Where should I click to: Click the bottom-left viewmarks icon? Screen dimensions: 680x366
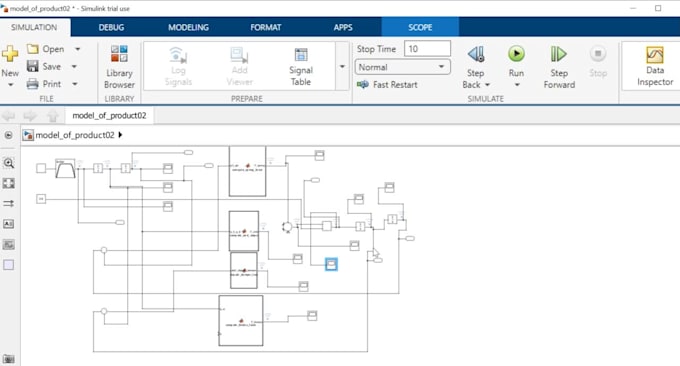click(x=9, y=359)
